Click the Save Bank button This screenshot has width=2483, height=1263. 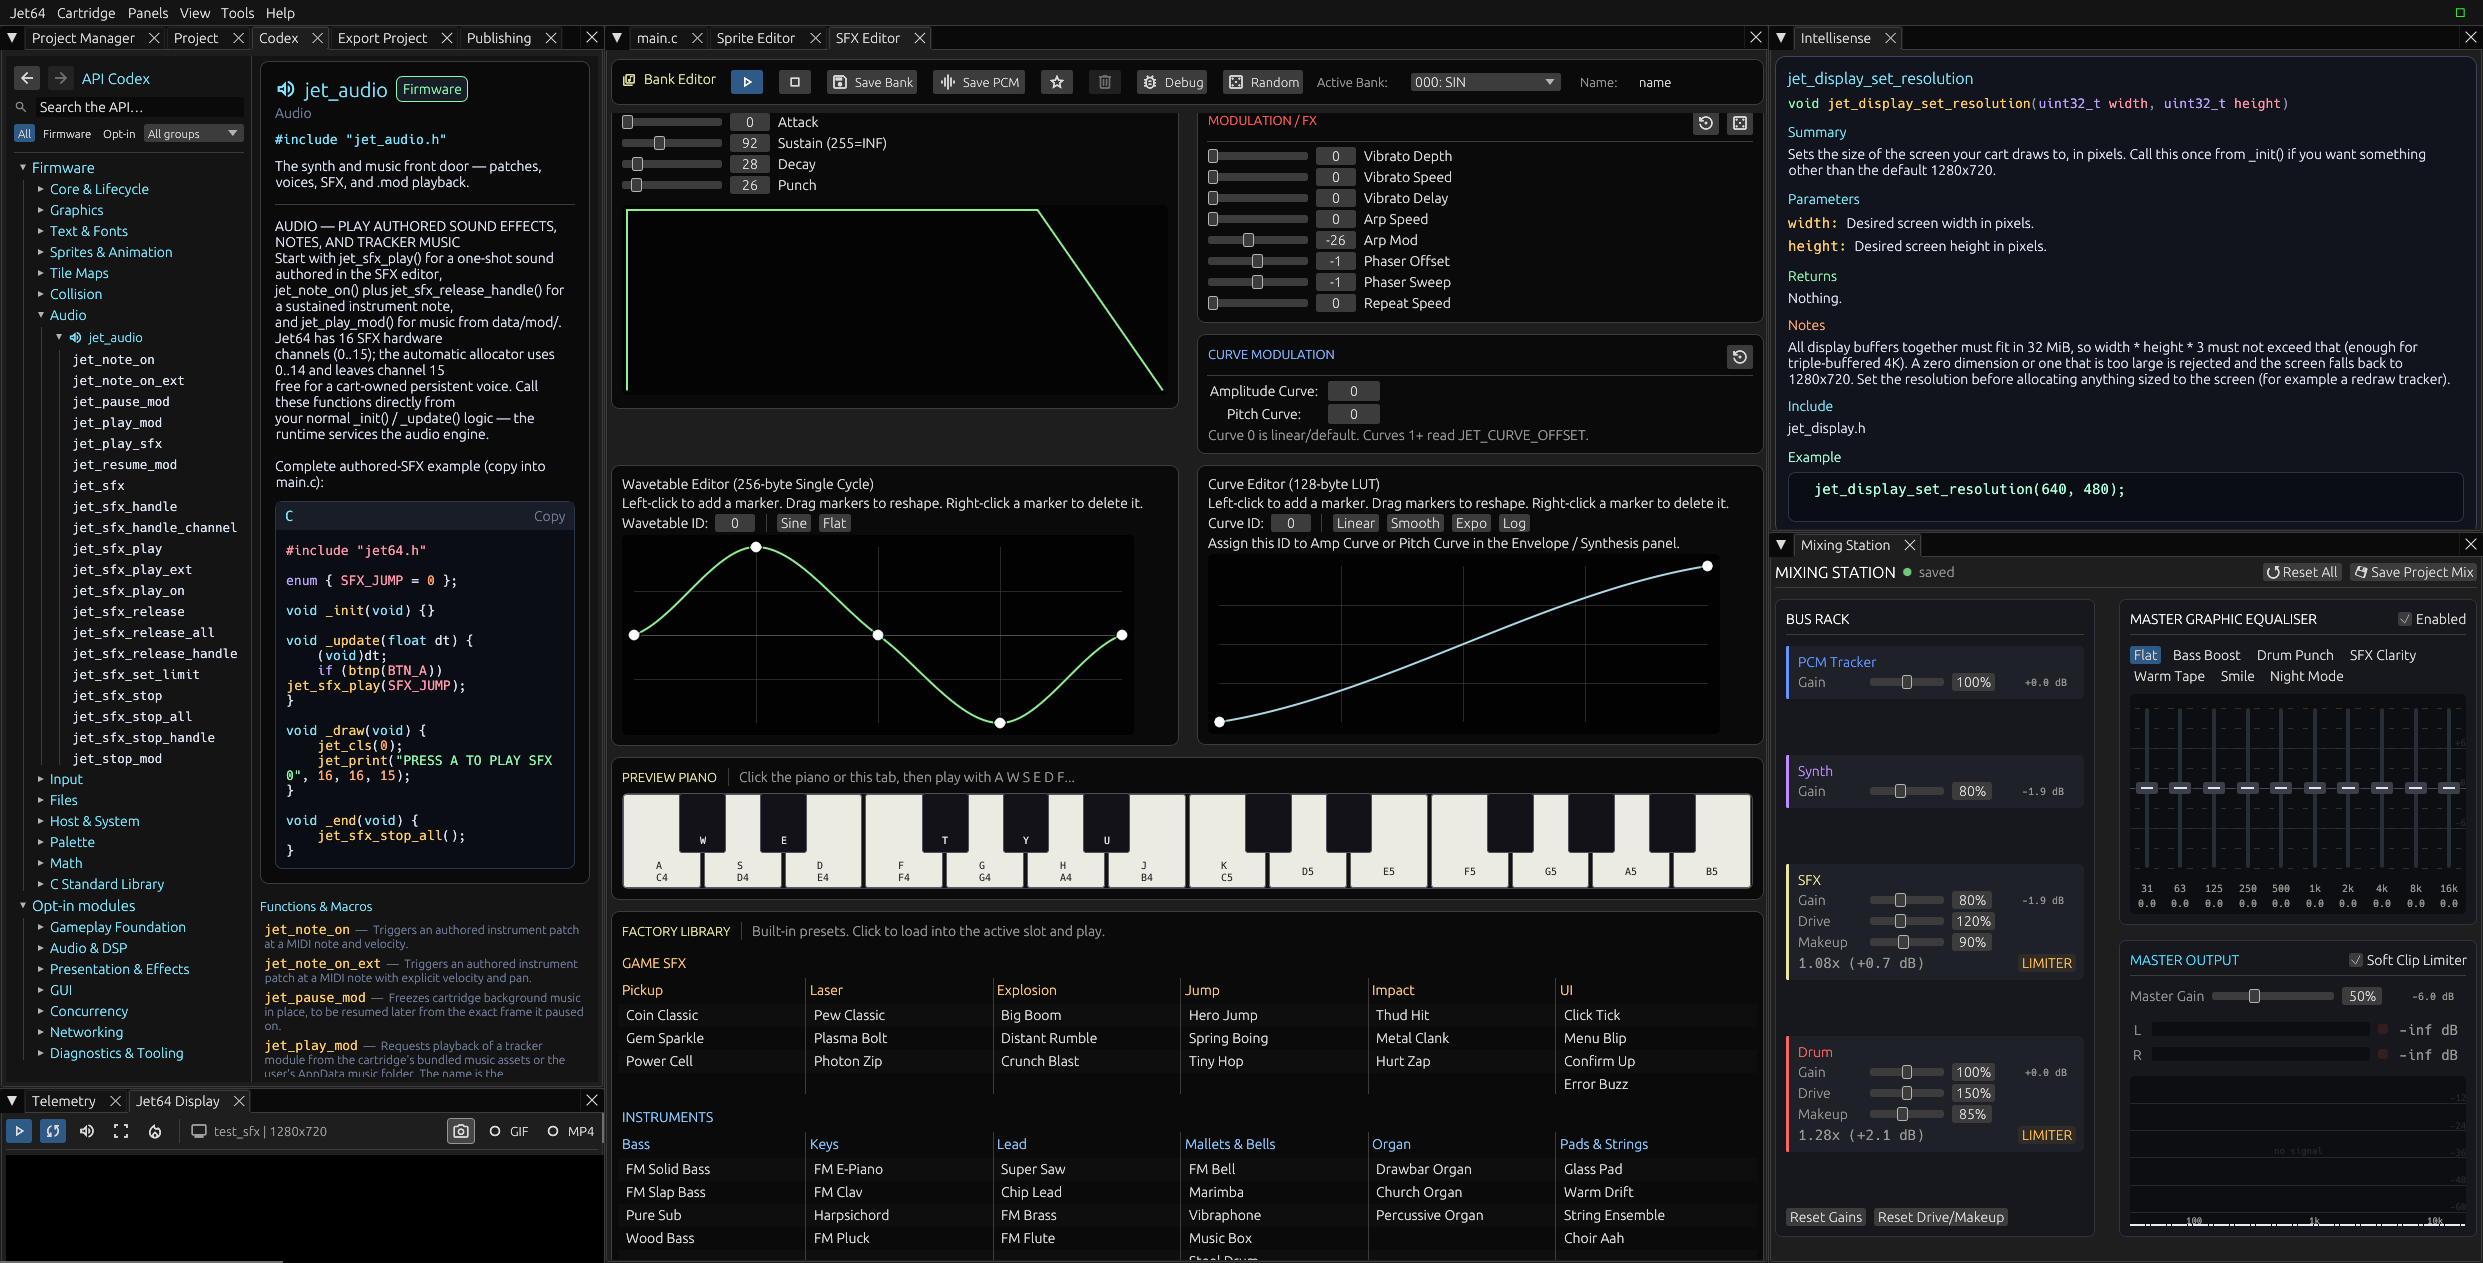pyautogui.click(x=872, y=82)
